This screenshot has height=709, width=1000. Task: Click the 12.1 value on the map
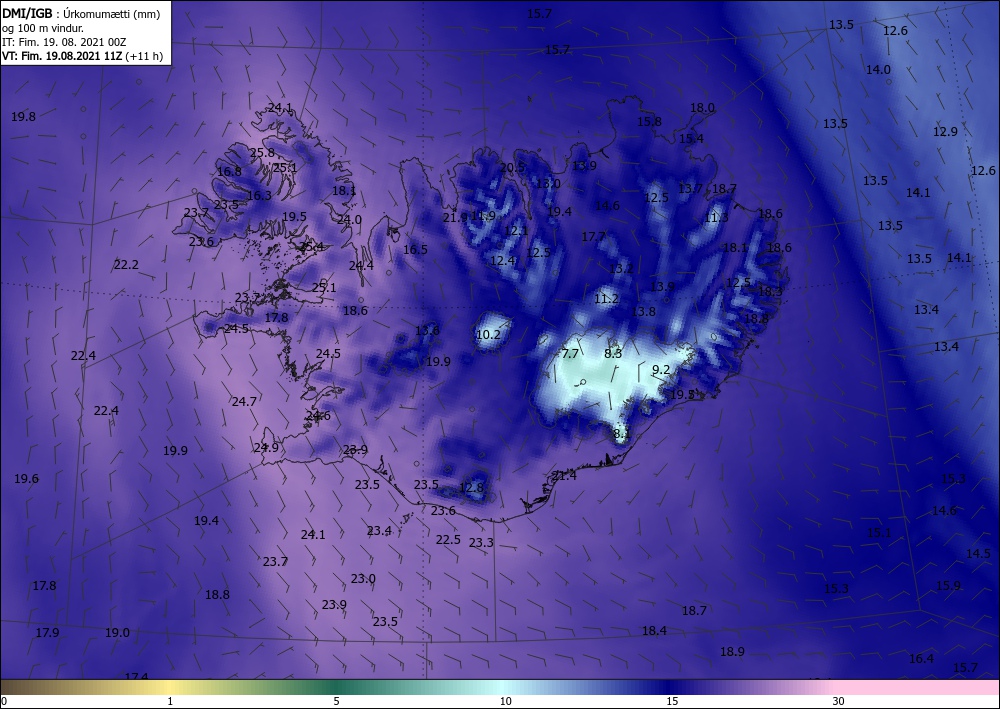tap(516, 230)
